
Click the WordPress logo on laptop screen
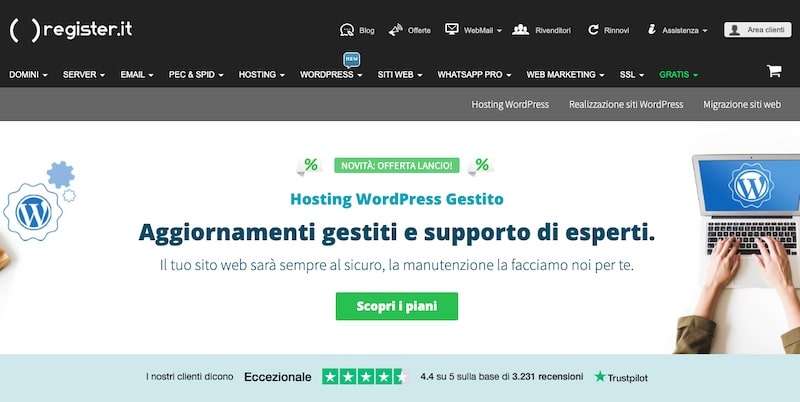point(751,185)
